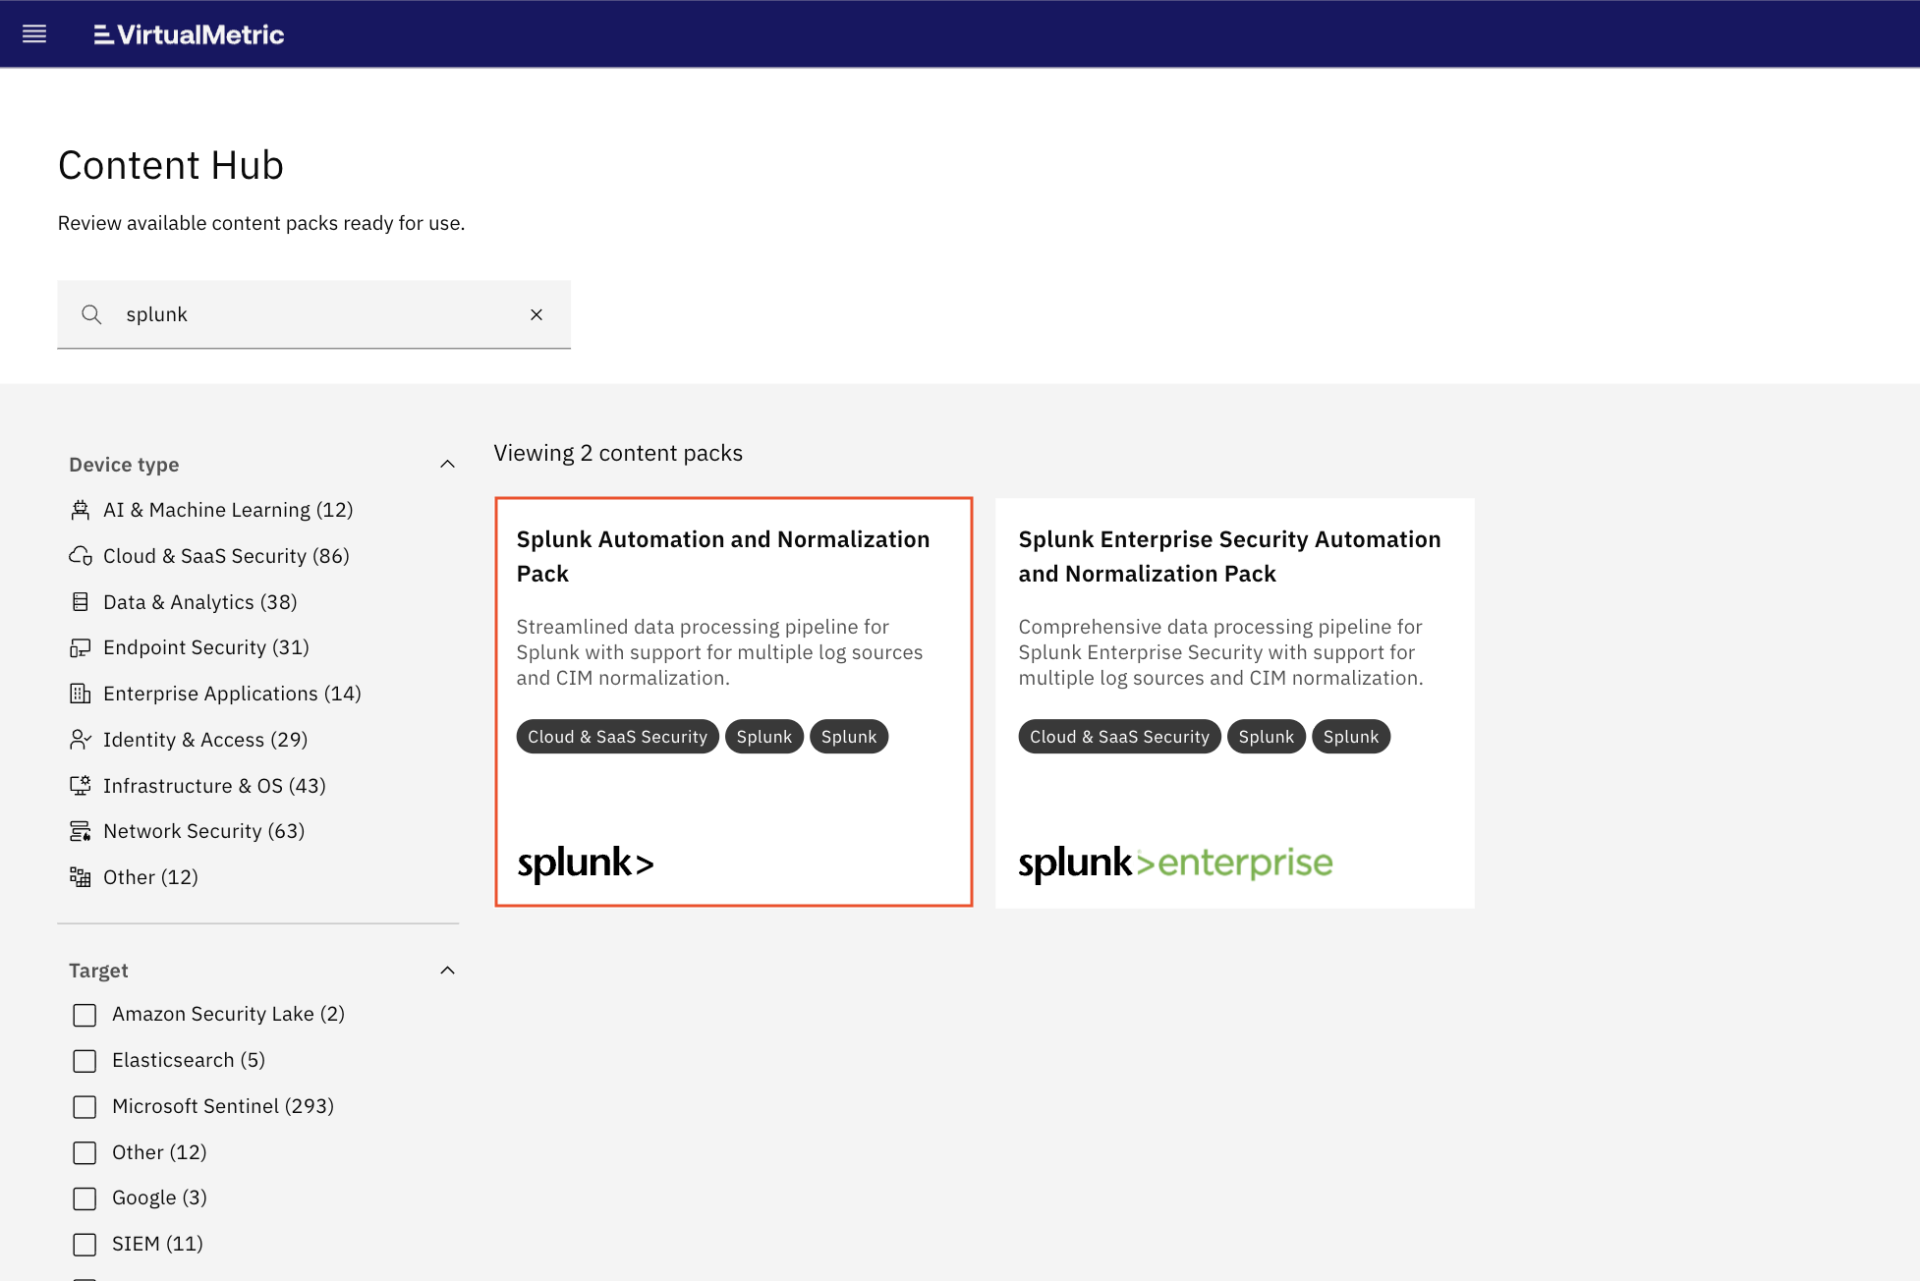Click the Elasticsearch (5) label
1920x1281 pixels.
pyautogui.click(x=189, y=1060)
